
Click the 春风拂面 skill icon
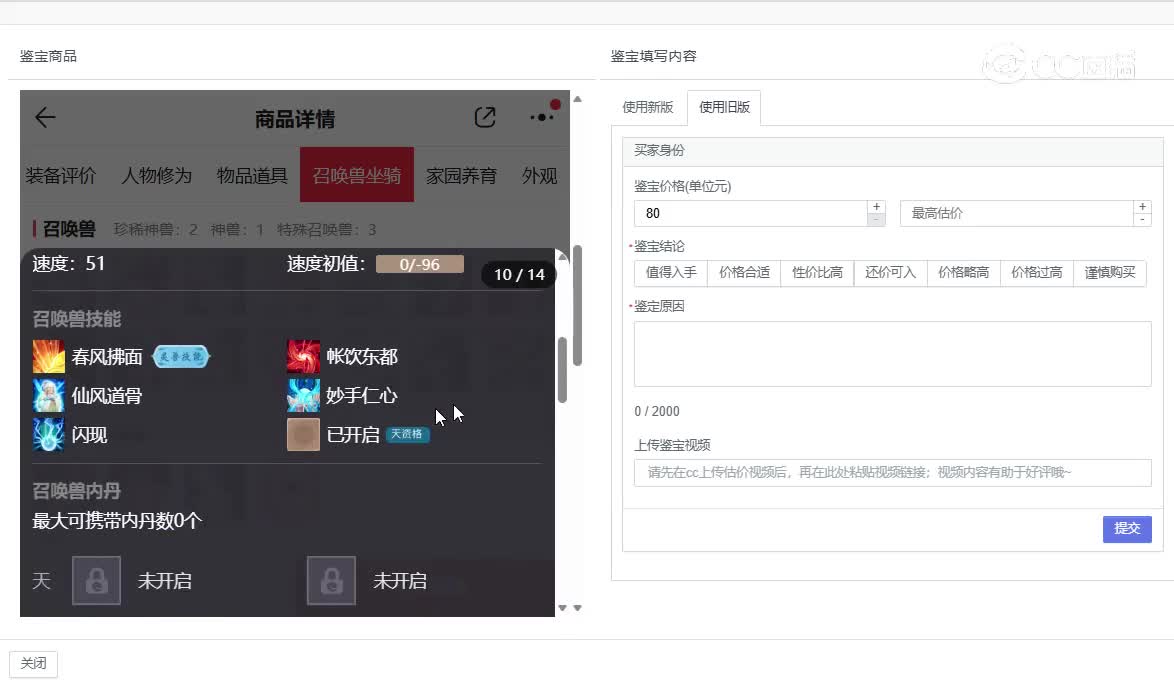click(49, 356)
